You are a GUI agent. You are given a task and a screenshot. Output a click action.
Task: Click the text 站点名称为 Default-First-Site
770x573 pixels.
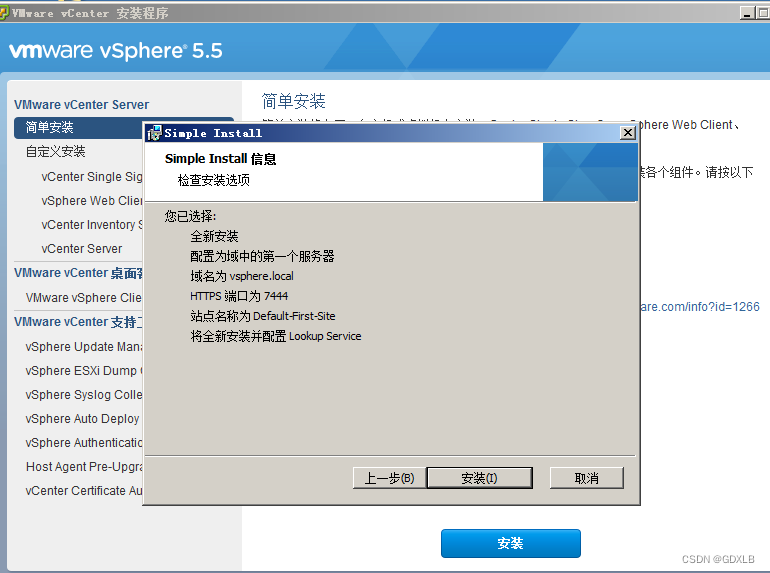click(263, 316)
